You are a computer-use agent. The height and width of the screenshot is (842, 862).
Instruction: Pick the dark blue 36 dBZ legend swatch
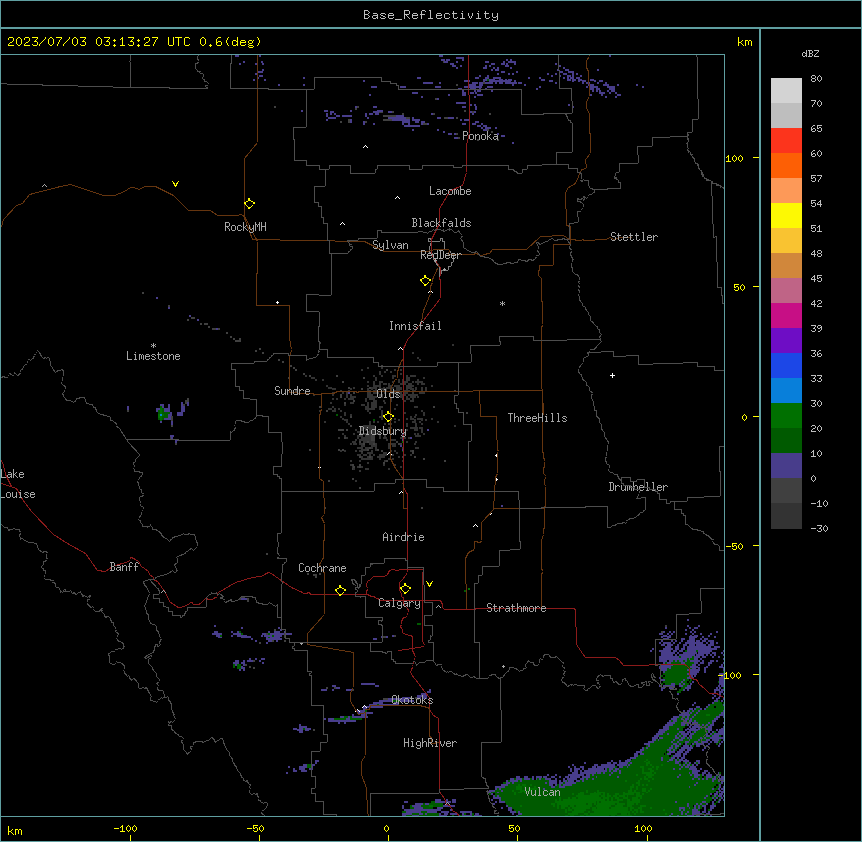click(786, 365)
